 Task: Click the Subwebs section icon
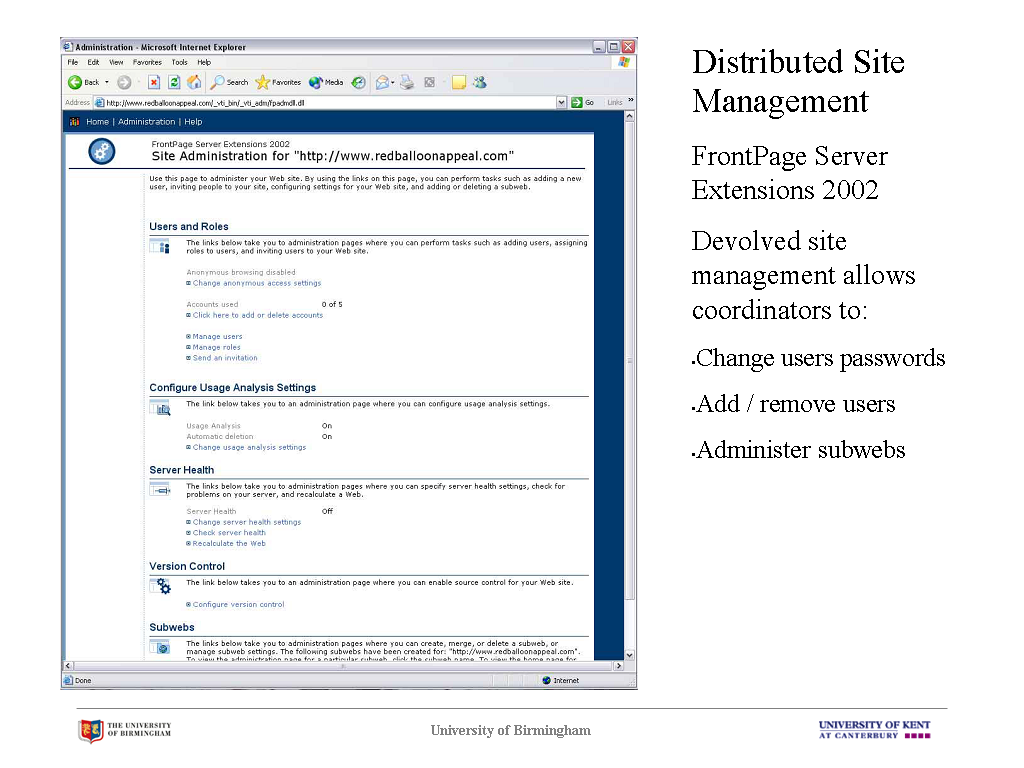161,647
